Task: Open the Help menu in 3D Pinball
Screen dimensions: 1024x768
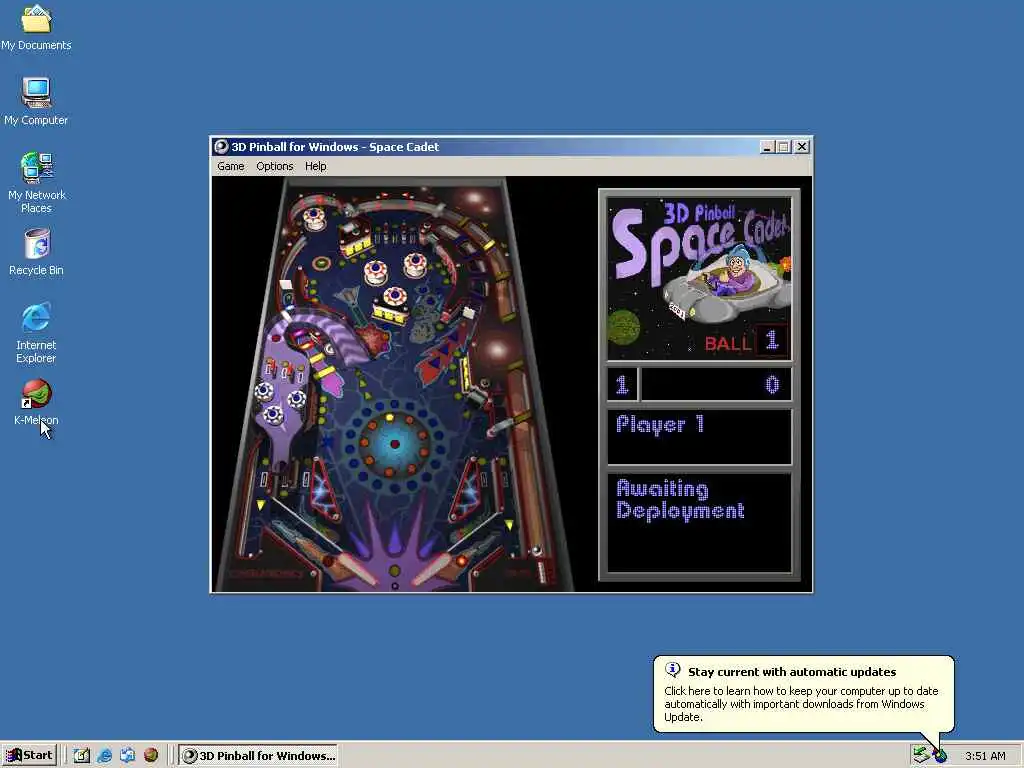Action: (x=315, y=167)
